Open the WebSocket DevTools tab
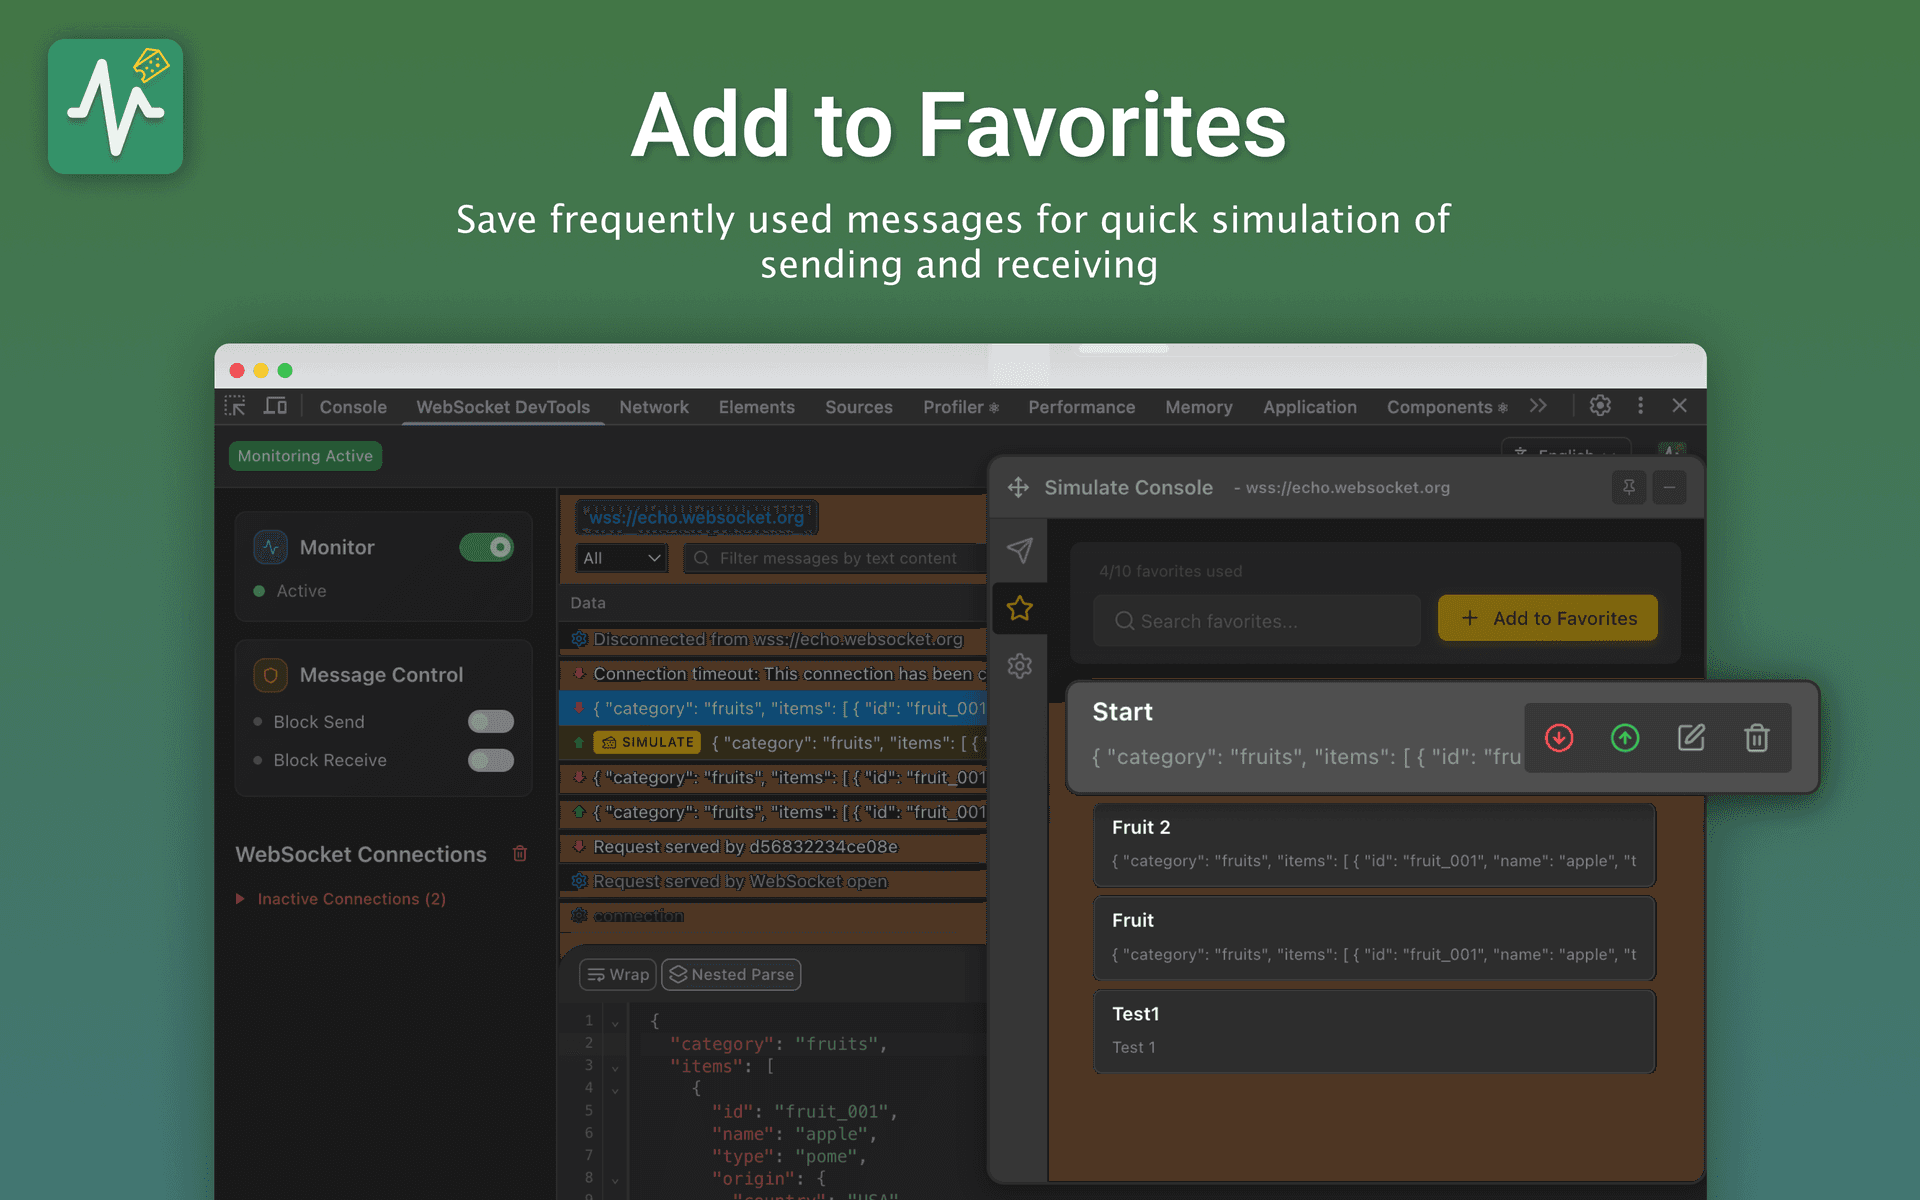Image resolution: width=1920 pixels, height=1200 pixels. (x=503, y=407)
